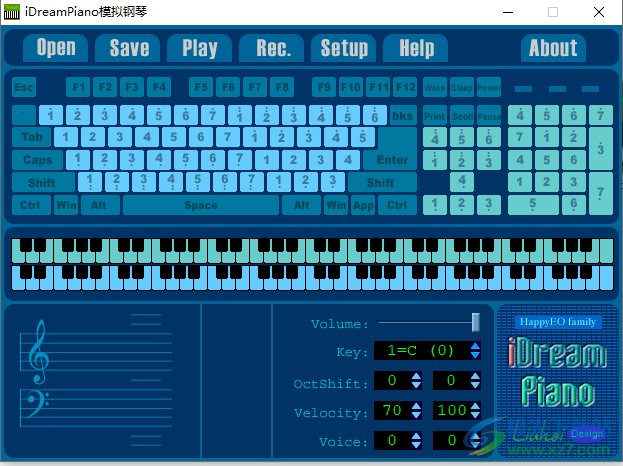Click the left Shift virtual key

point(43,183)
